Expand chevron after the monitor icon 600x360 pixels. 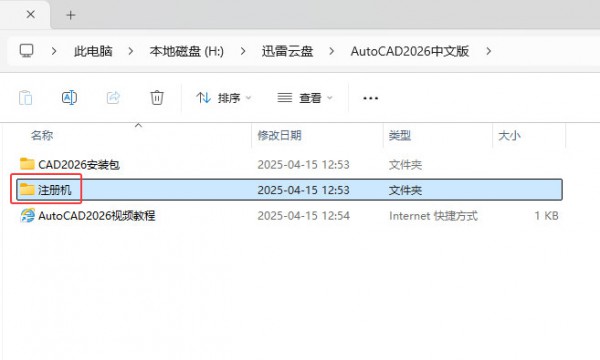pos(54,51)
